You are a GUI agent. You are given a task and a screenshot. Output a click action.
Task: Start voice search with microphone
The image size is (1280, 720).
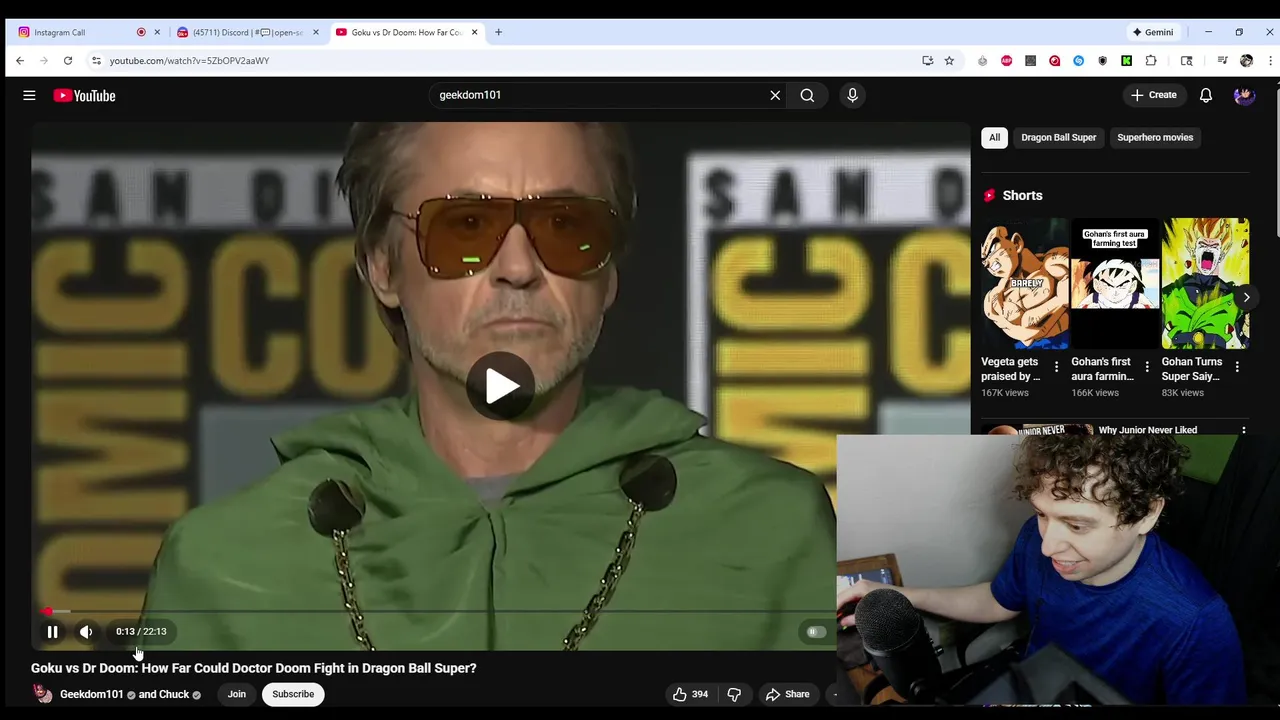coord(852,95)
